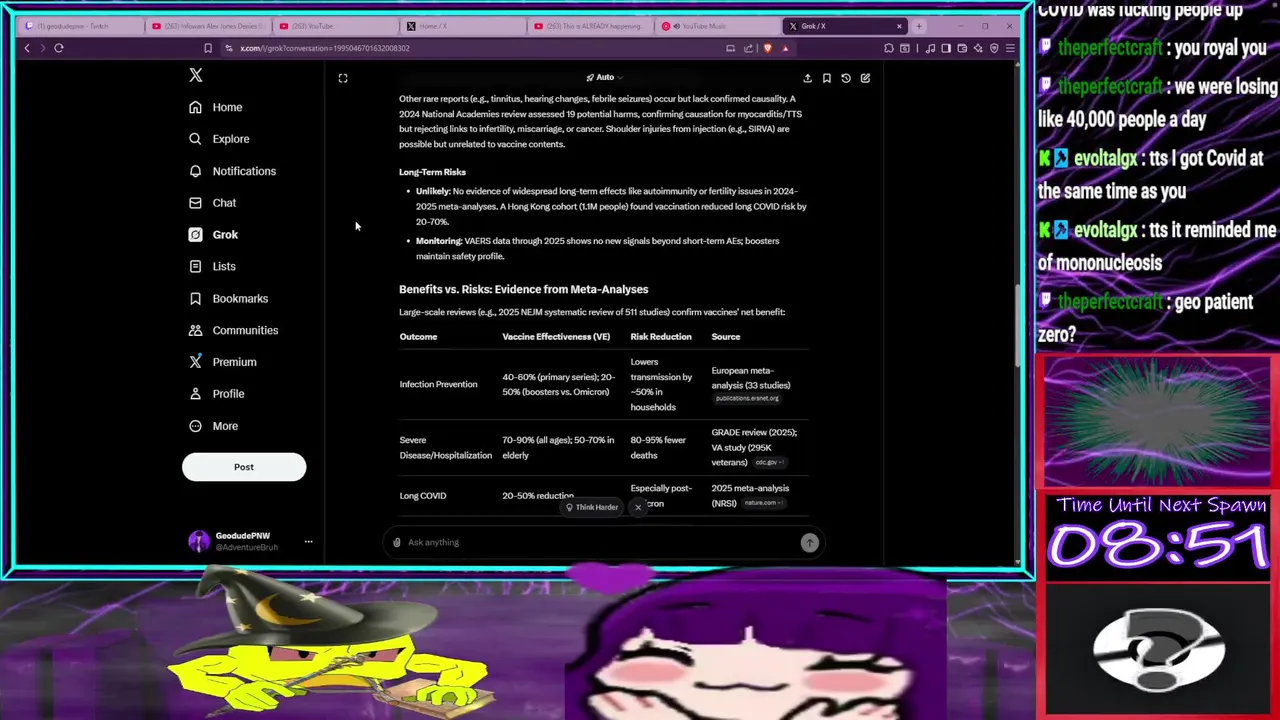
Task: Open Communities in the sidebar
Action: 234,330
